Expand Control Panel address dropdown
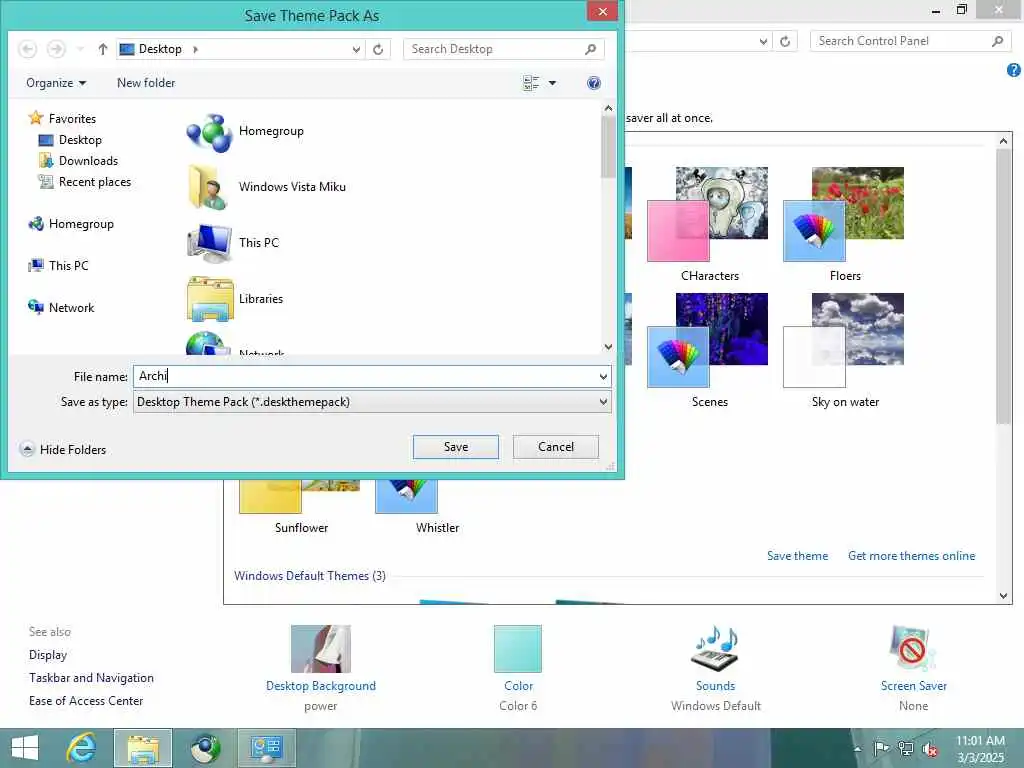 pos(763,41)
